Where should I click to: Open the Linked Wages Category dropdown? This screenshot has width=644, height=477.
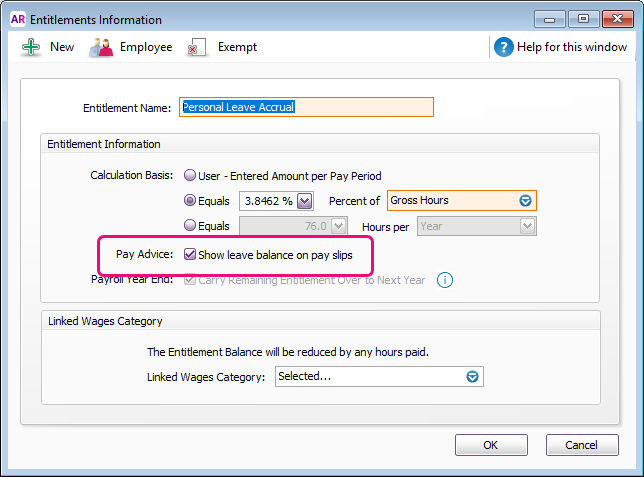coord(472,377)
